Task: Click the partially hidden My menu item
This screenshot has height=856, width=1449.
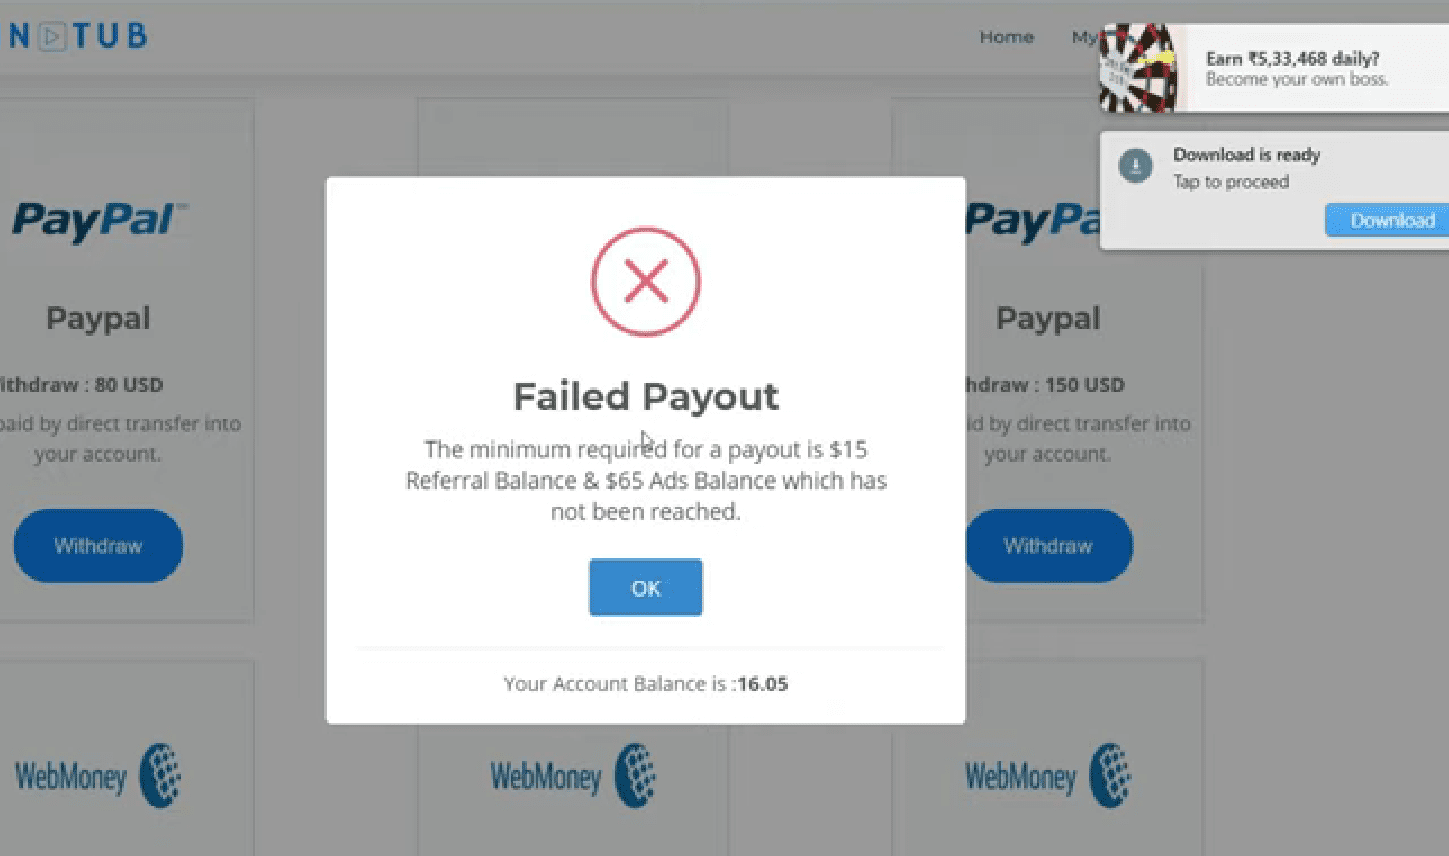Action: click(1084, 37)
